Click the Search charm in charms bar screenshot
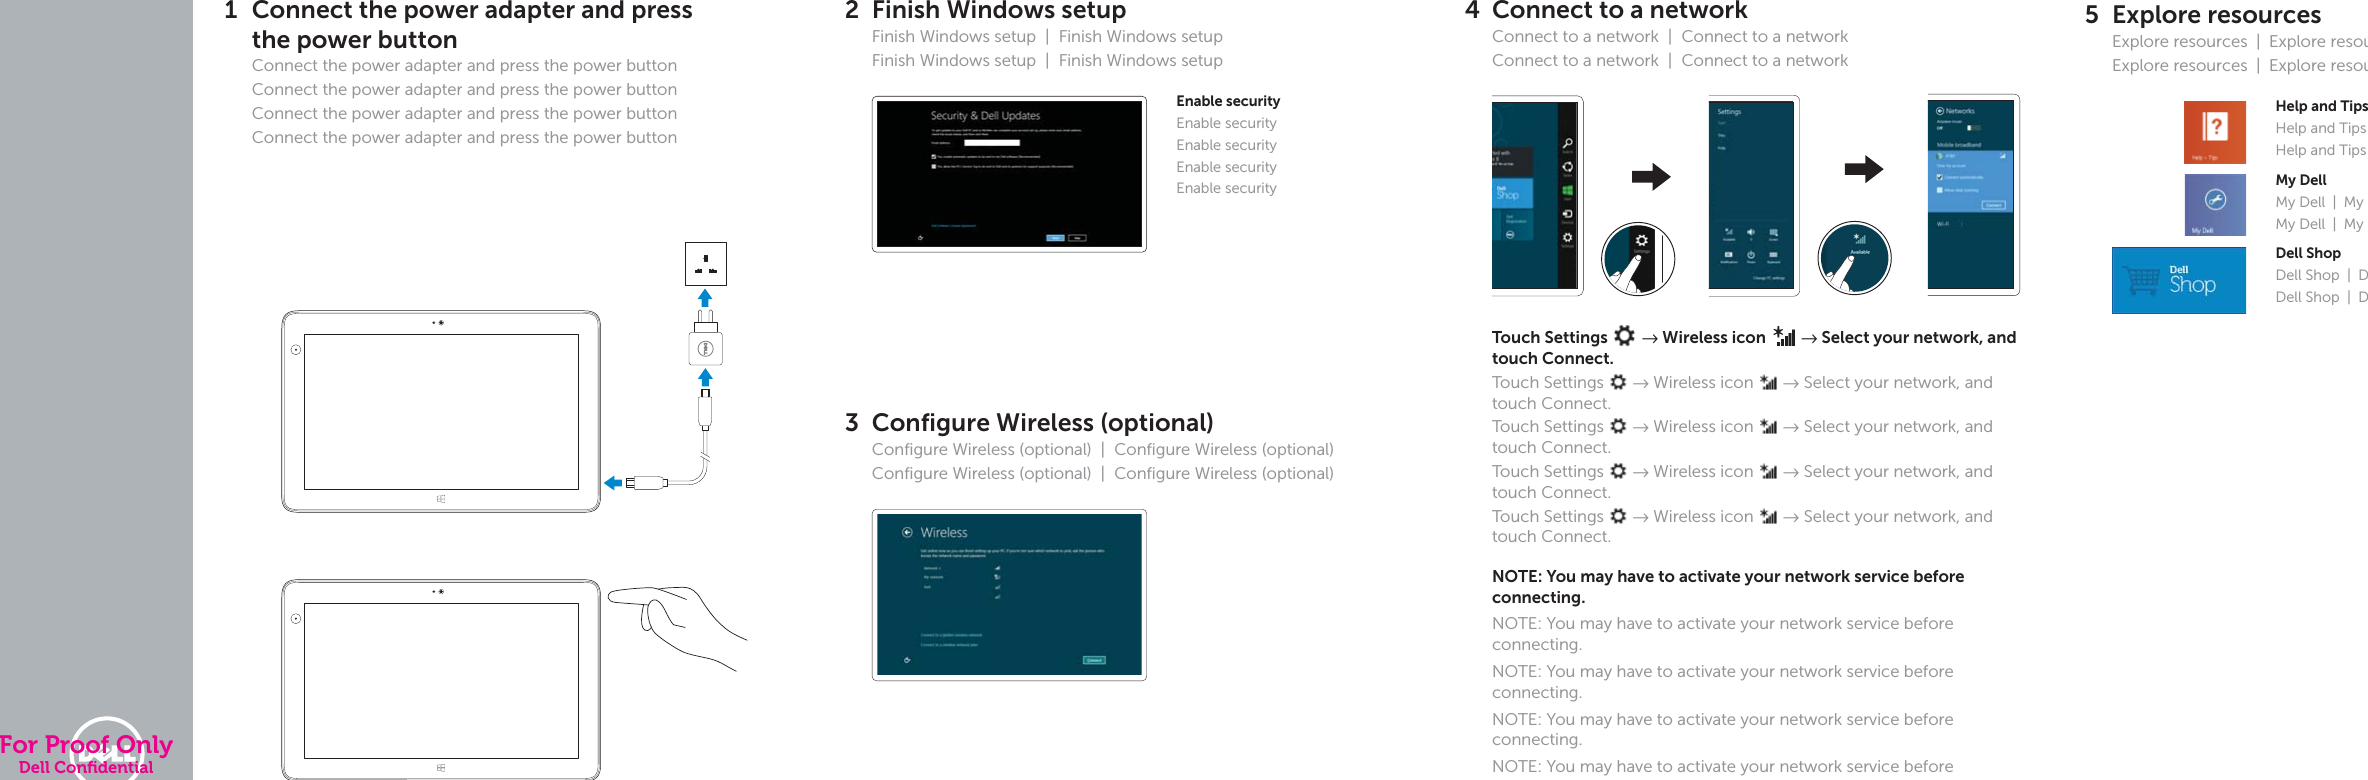2368x780 pixels. tap(1567, 145)
